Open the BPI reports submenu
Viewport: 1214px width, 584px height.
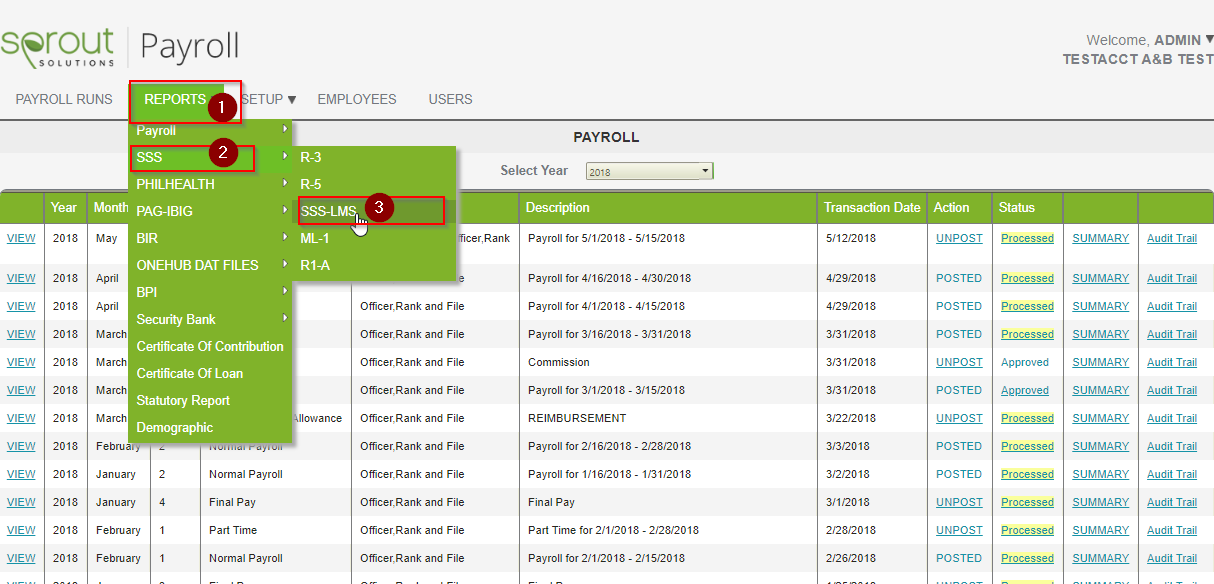[x=210, y=292]
